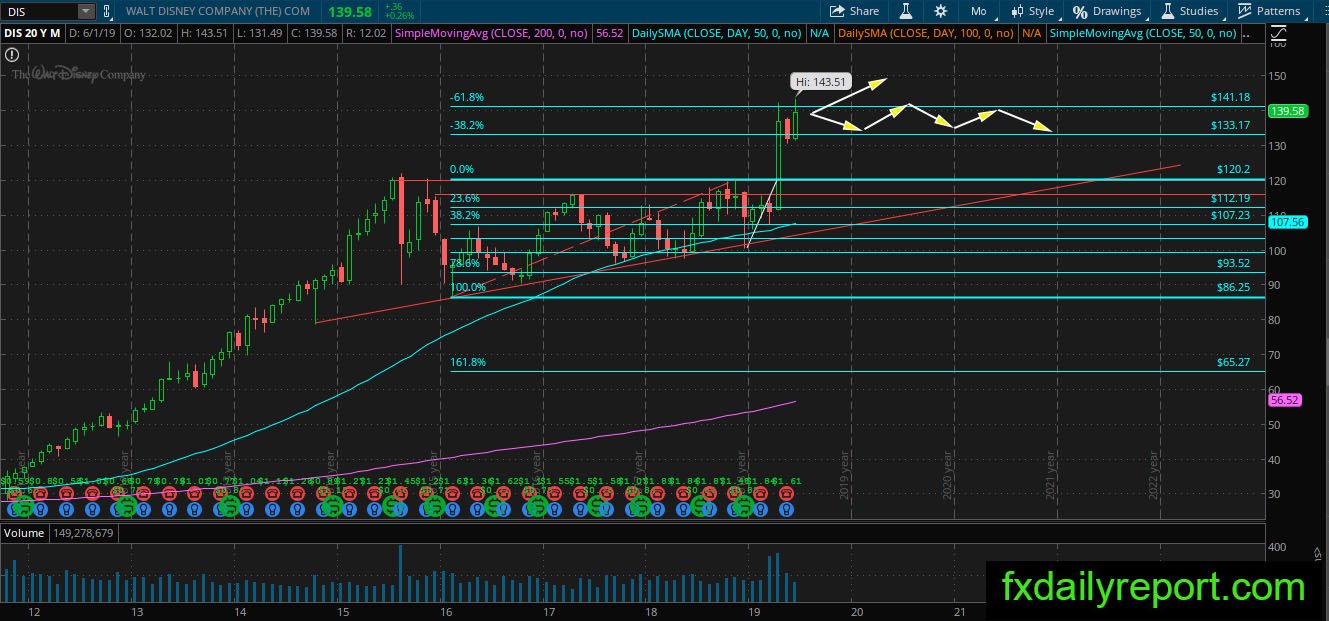Click the $141.18 Fibonacci price label
The width and height of the screenshot is (1329, 621).
click(x=1233, y=98)
